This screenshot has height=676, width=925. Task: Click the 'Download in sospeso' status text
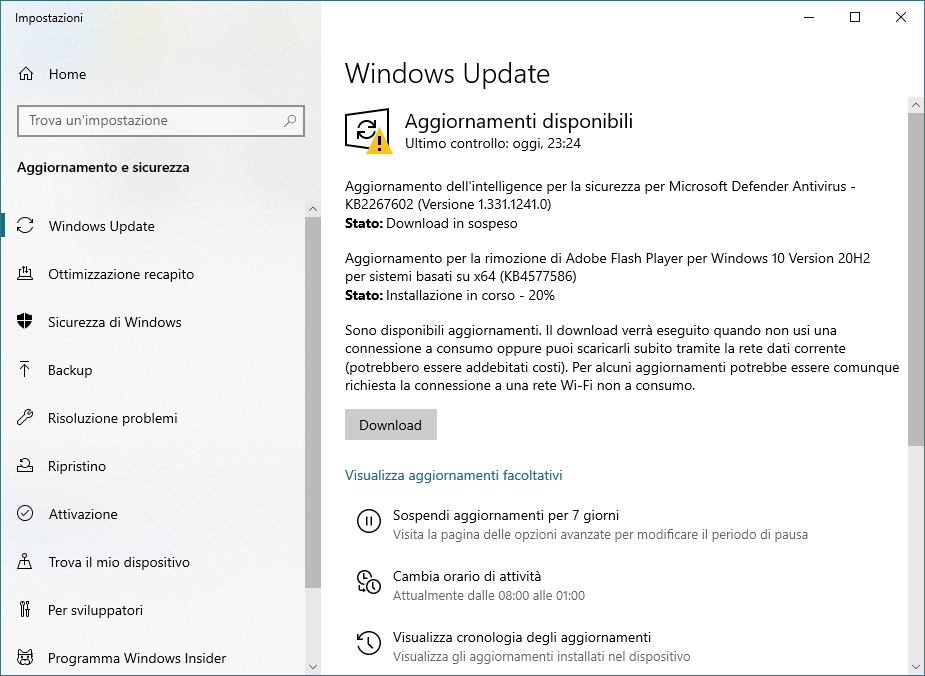pyautogui.click(x=451, y=224)
